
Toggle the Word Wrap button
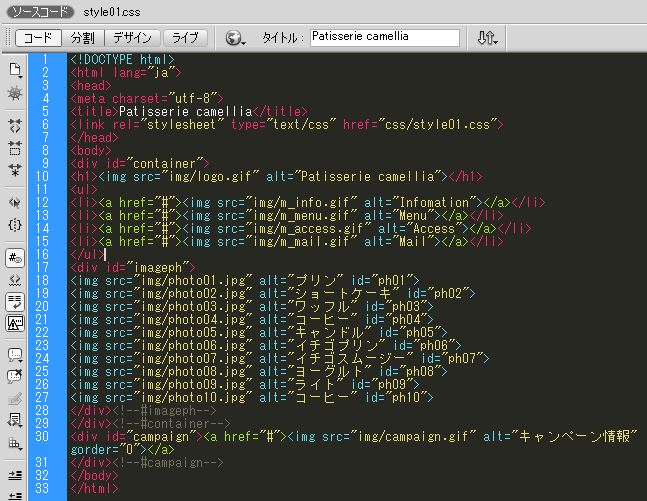coord(15,302)
